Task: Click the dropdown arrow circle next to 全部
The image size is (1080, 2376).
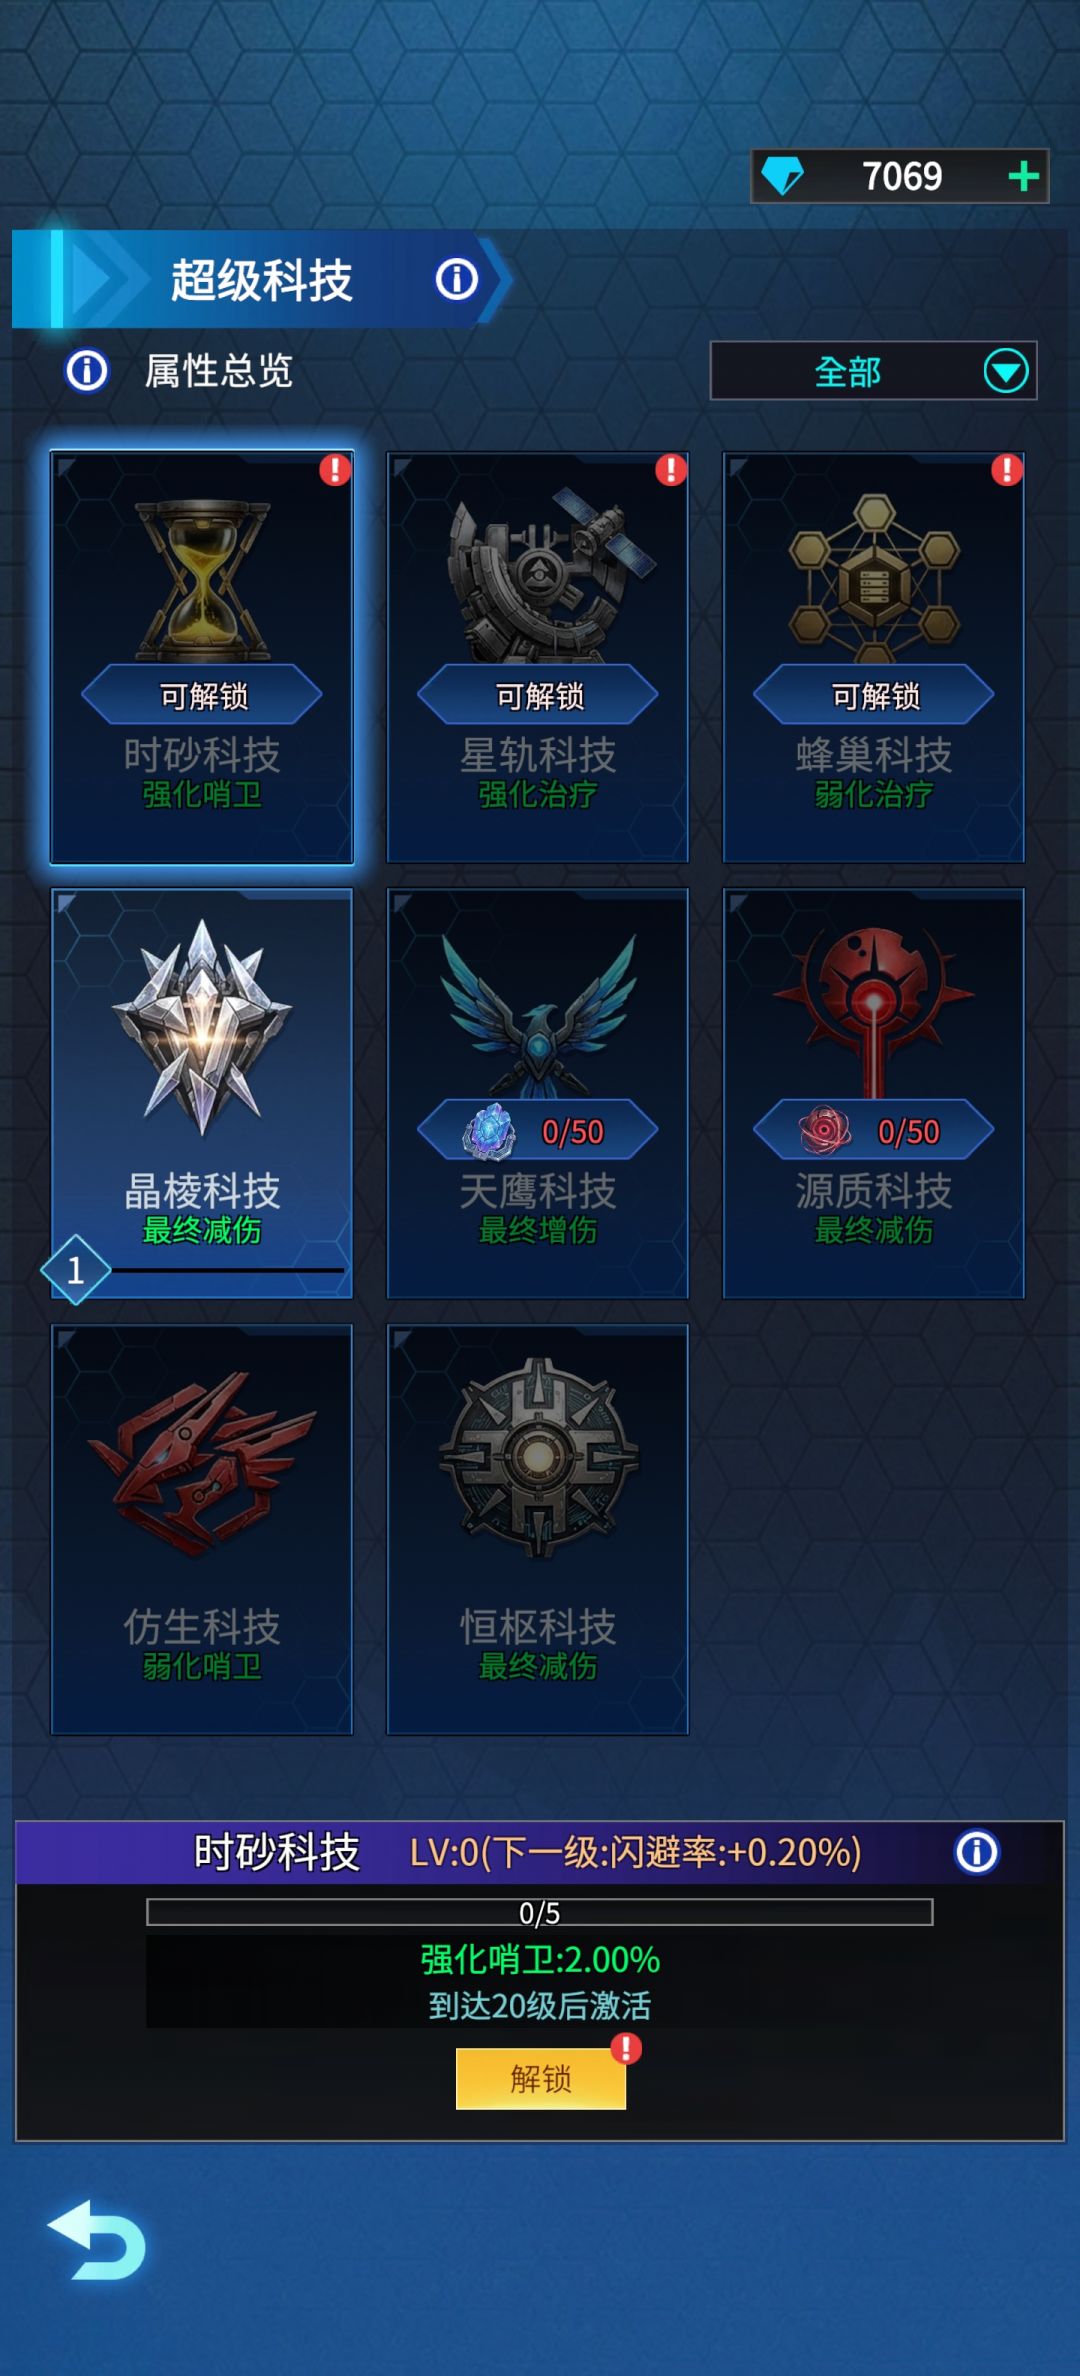Action: pos(1005,372)
